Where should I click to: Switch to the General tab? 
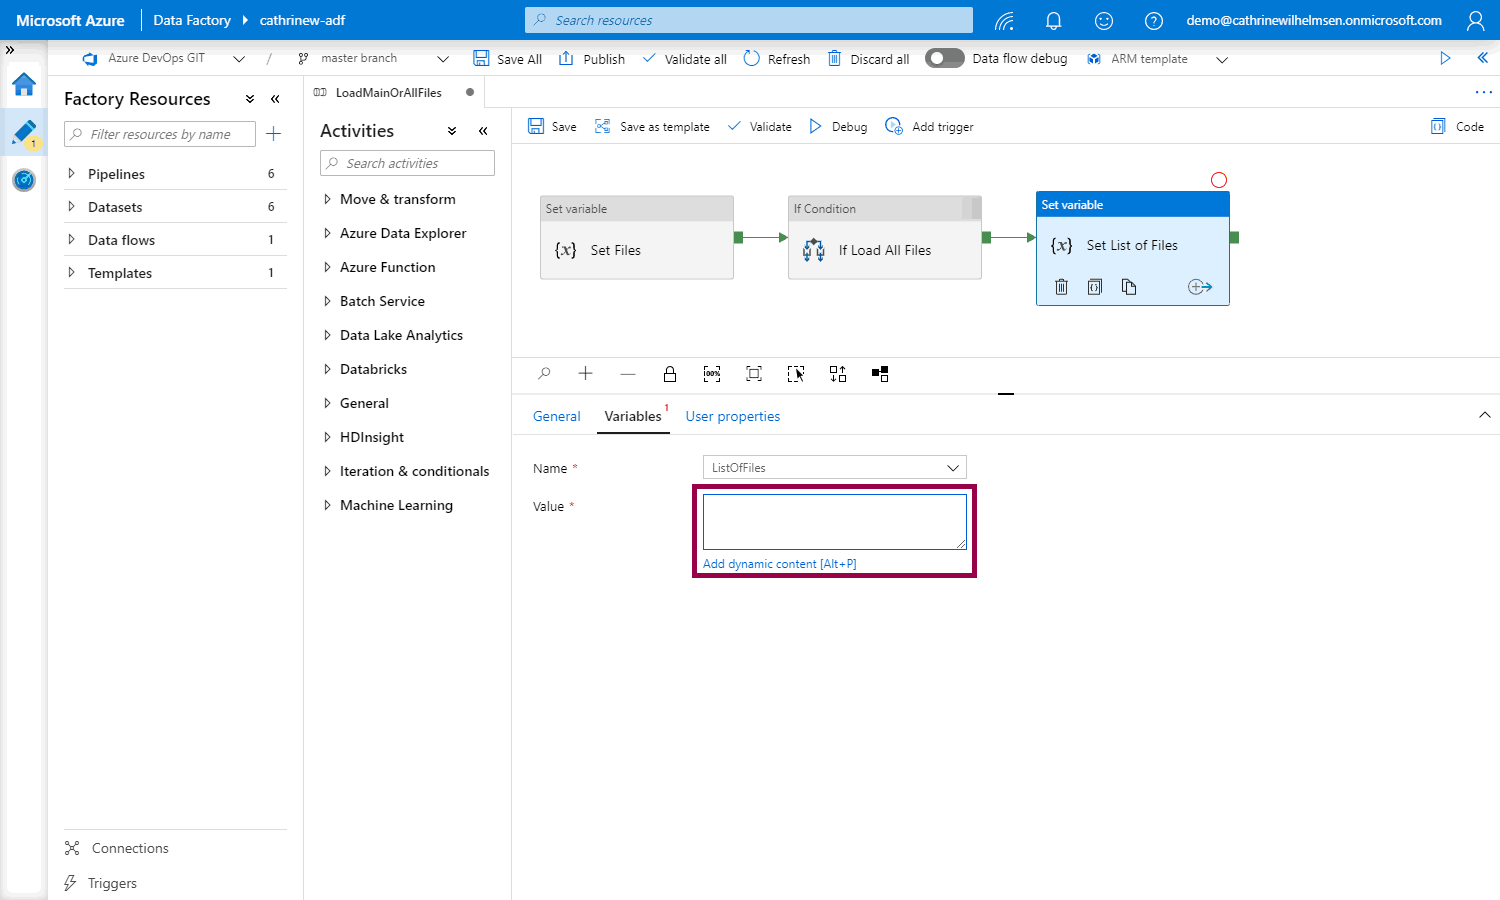[556, 416]
